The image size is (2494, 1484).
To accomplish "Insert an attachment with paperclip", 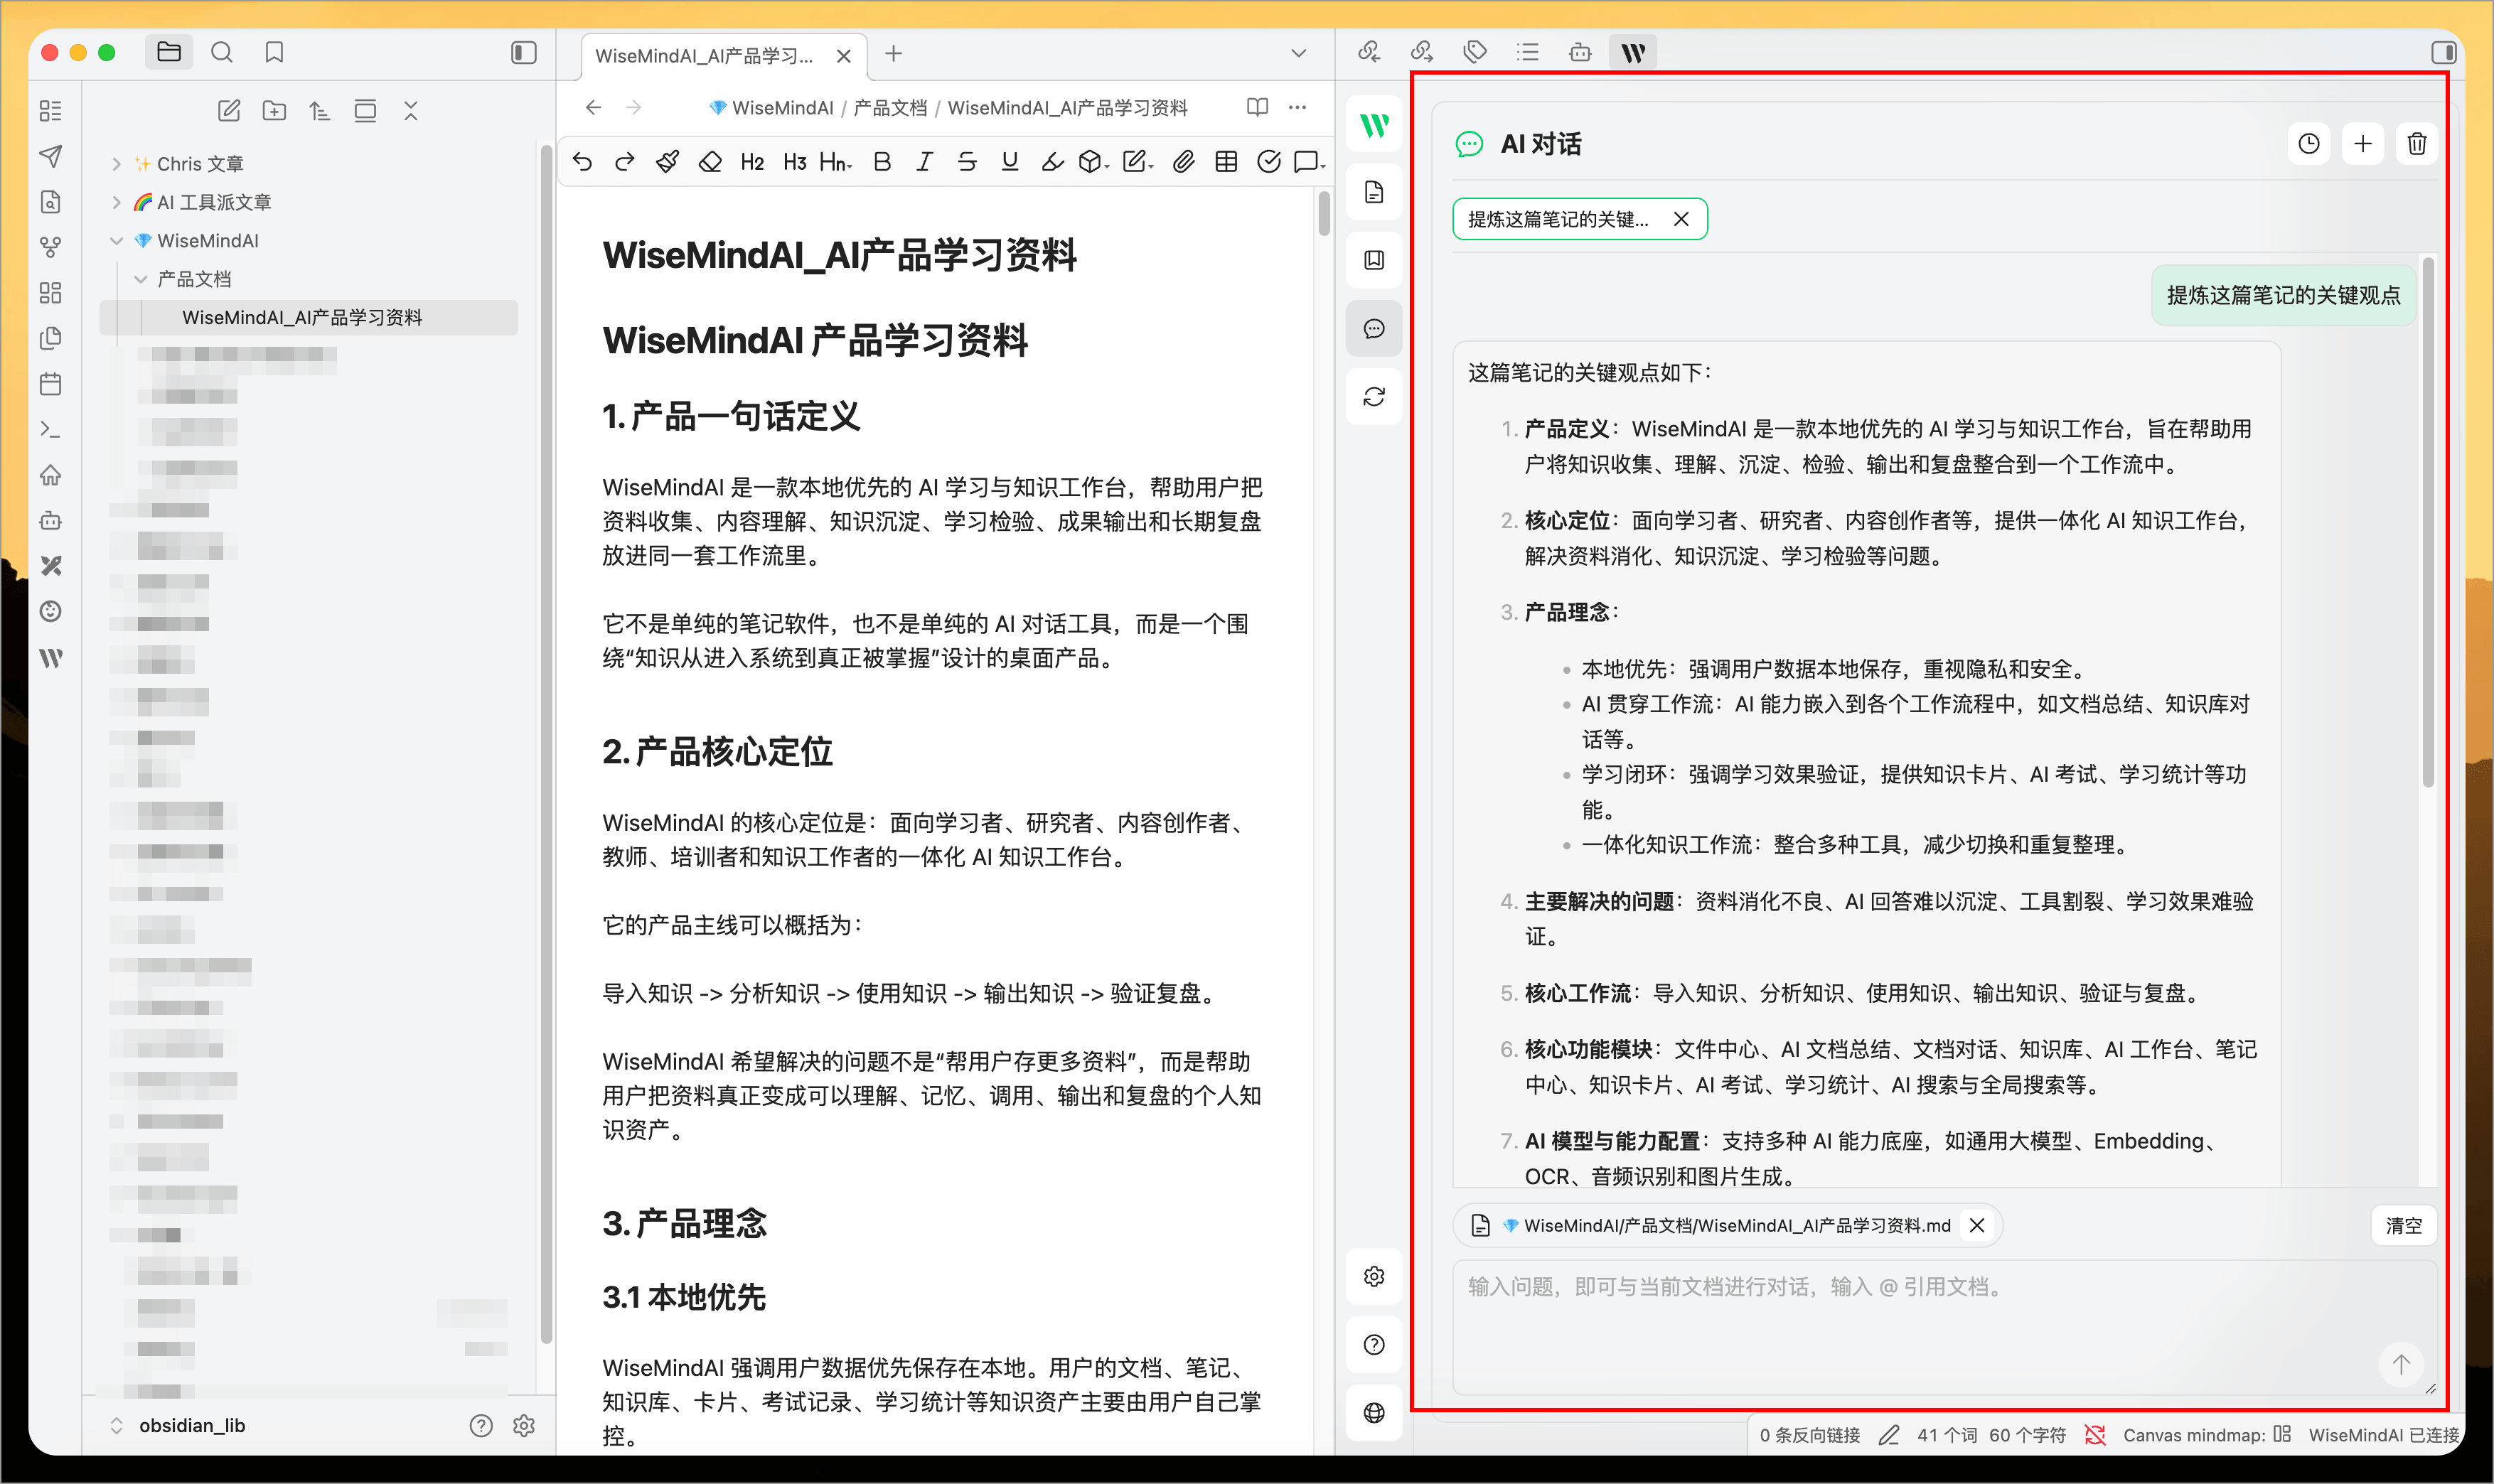I will click(1184, 161).
